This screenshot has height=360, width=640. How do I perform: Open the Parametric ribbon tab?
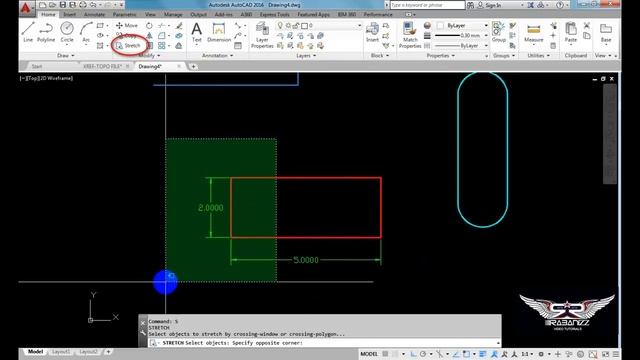point(124,14)
